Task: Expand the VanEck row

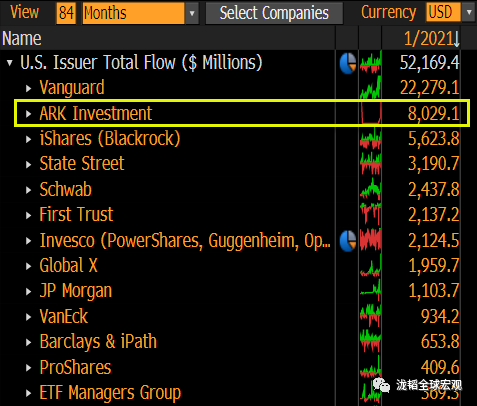Action: tap(29, 317)
